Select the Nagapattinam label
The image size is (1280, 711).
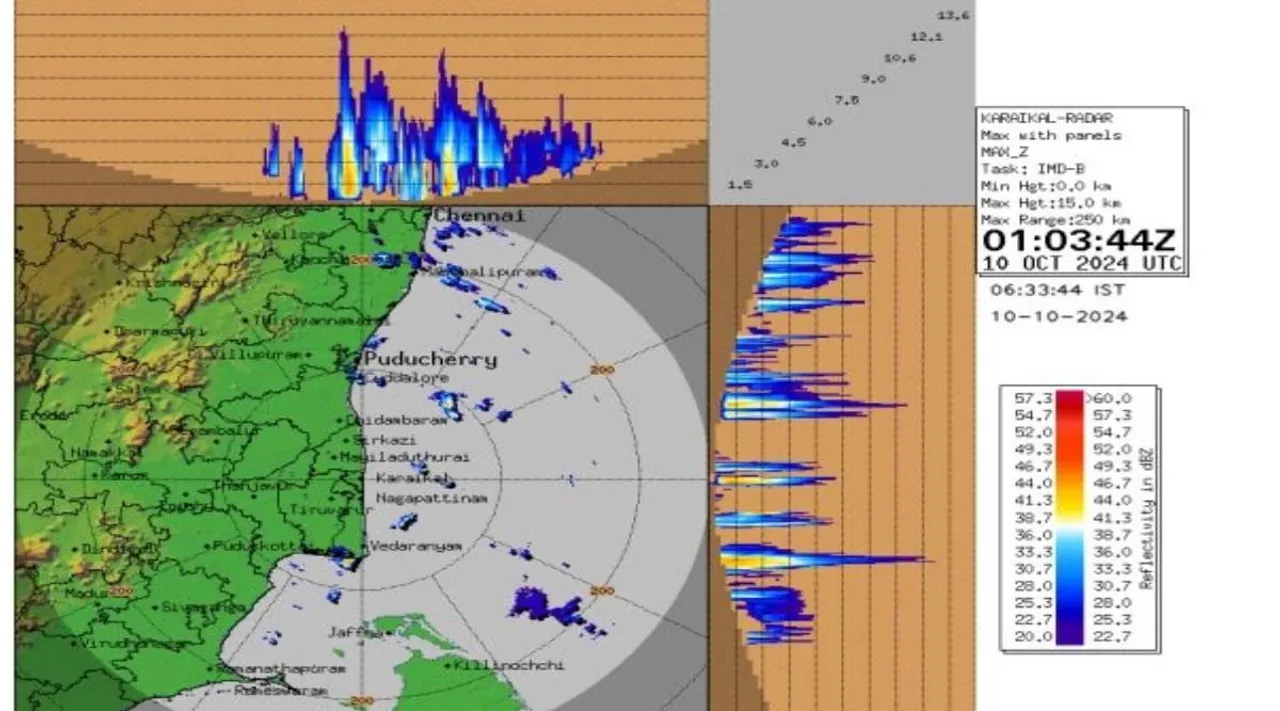pos(431,498)
